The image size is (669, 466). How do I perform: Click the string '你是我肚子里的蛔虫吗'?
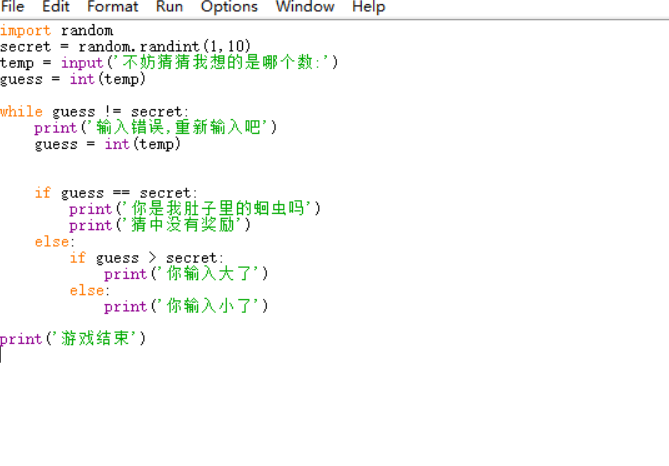(219, 209)
